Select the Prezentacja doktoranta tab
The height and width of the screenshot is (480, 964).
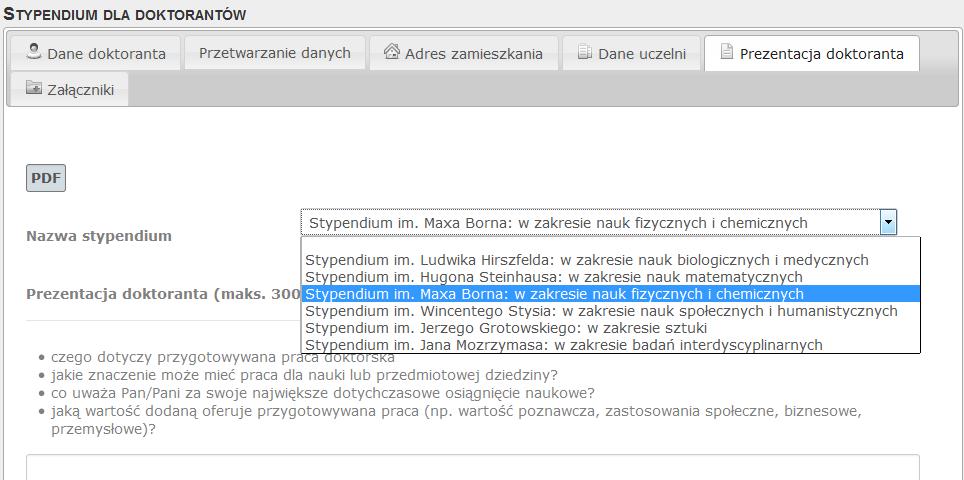click(812, 53)
